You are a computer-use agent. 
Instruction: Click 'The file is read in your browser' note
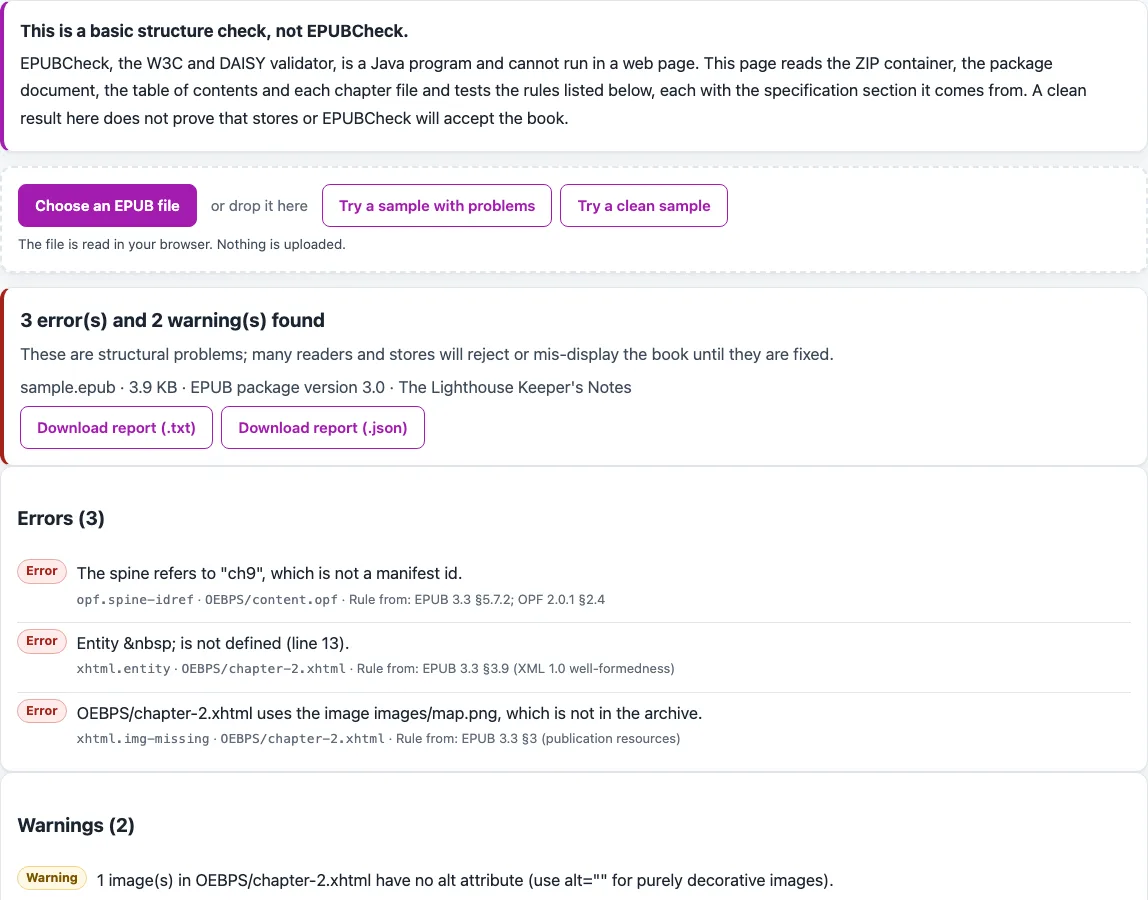click(x=182, y=245)
